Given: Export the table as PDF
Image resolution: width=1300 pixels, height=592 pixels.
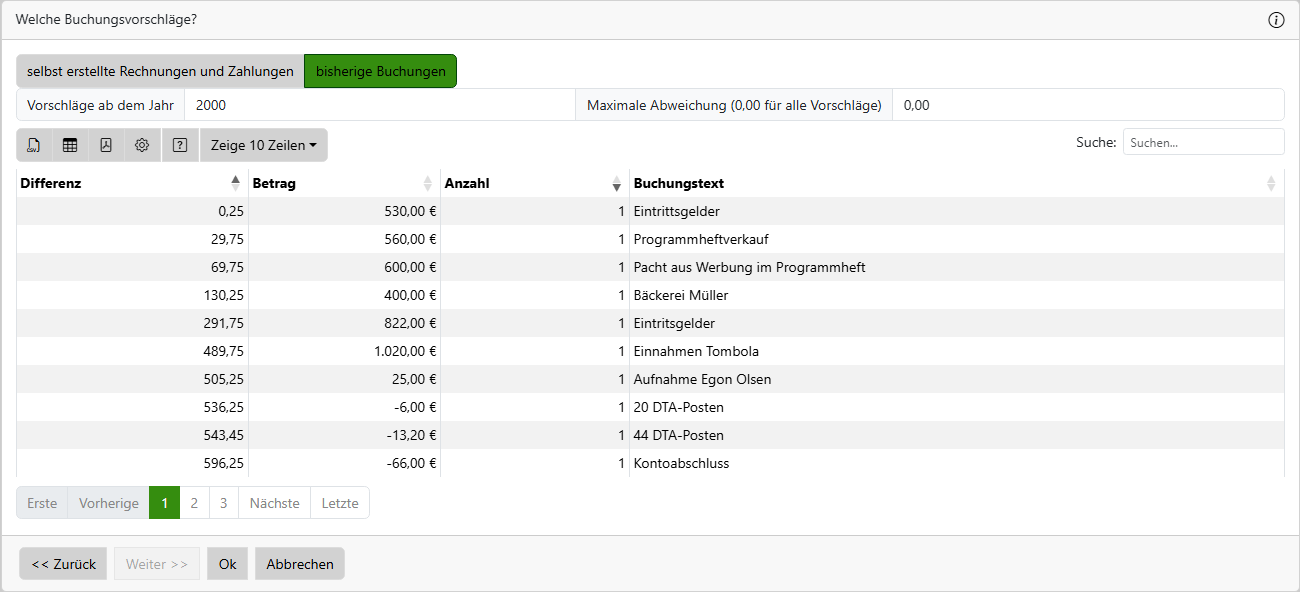Looking at the screenshot, I should click(106, 145).
